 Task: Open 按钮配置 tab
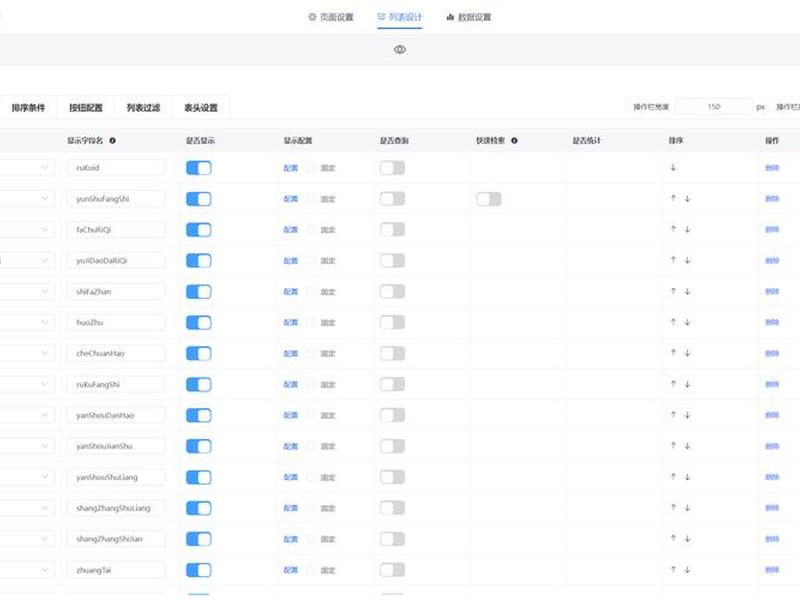coord(86,108)
